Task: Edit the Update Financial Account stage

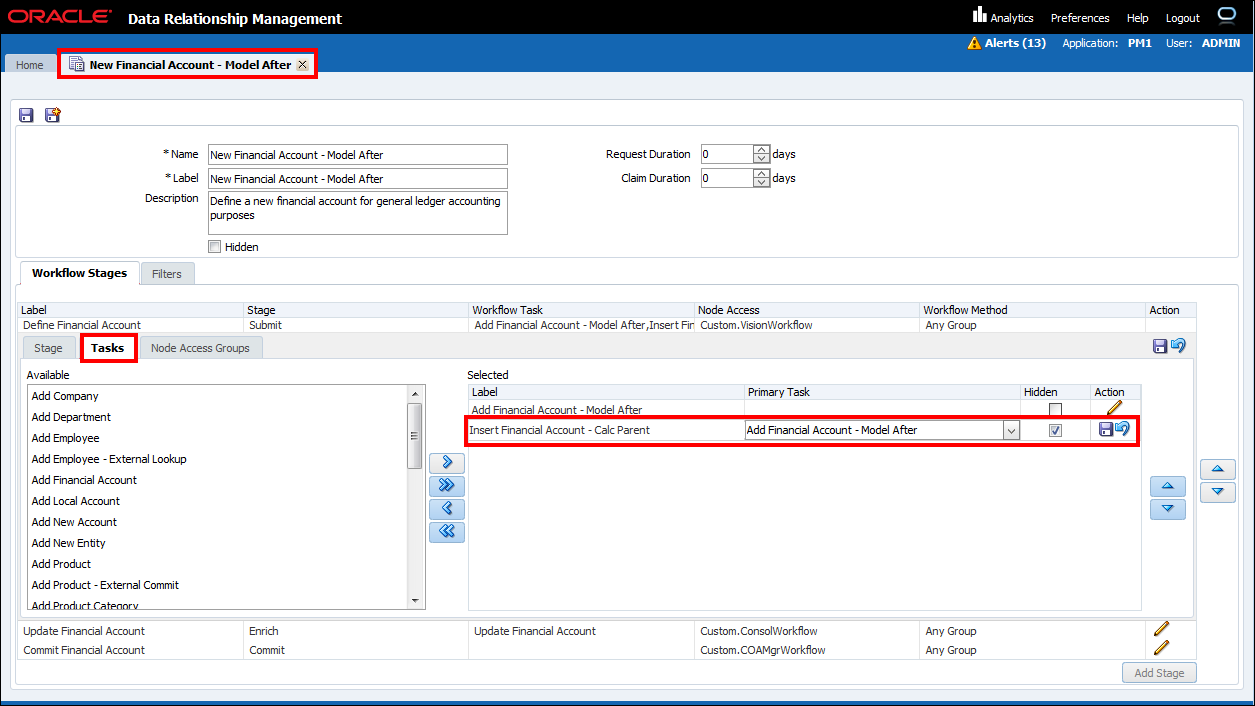Action: 1161,629
